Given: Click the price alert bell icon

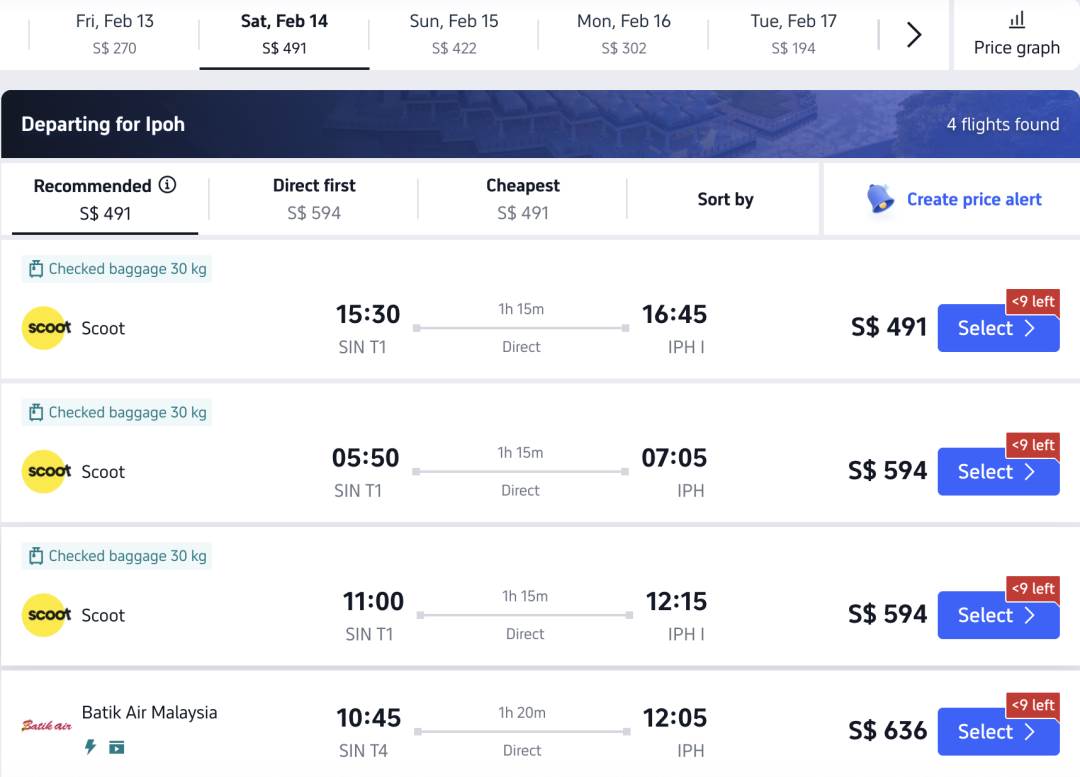Looking at the screenshot, I should pos(880,199).
